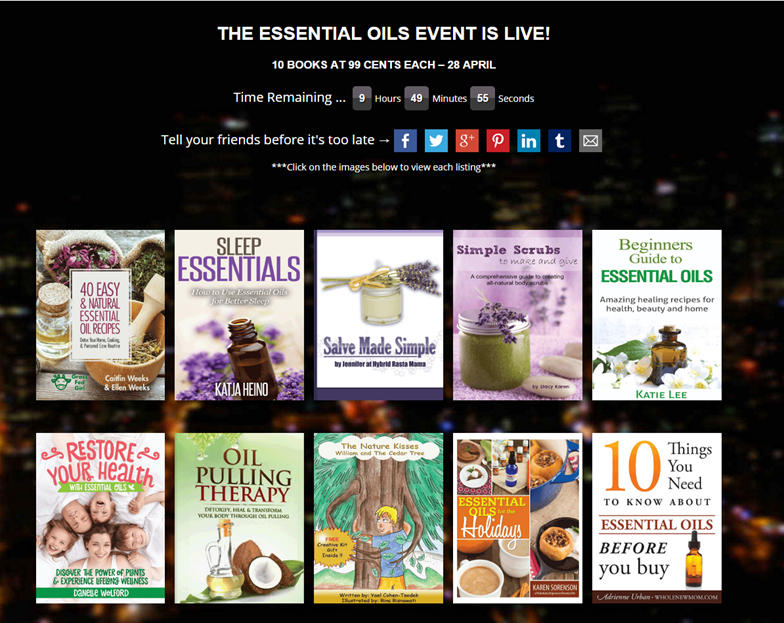Click the seconds countdown box

[x=482, y=98]
